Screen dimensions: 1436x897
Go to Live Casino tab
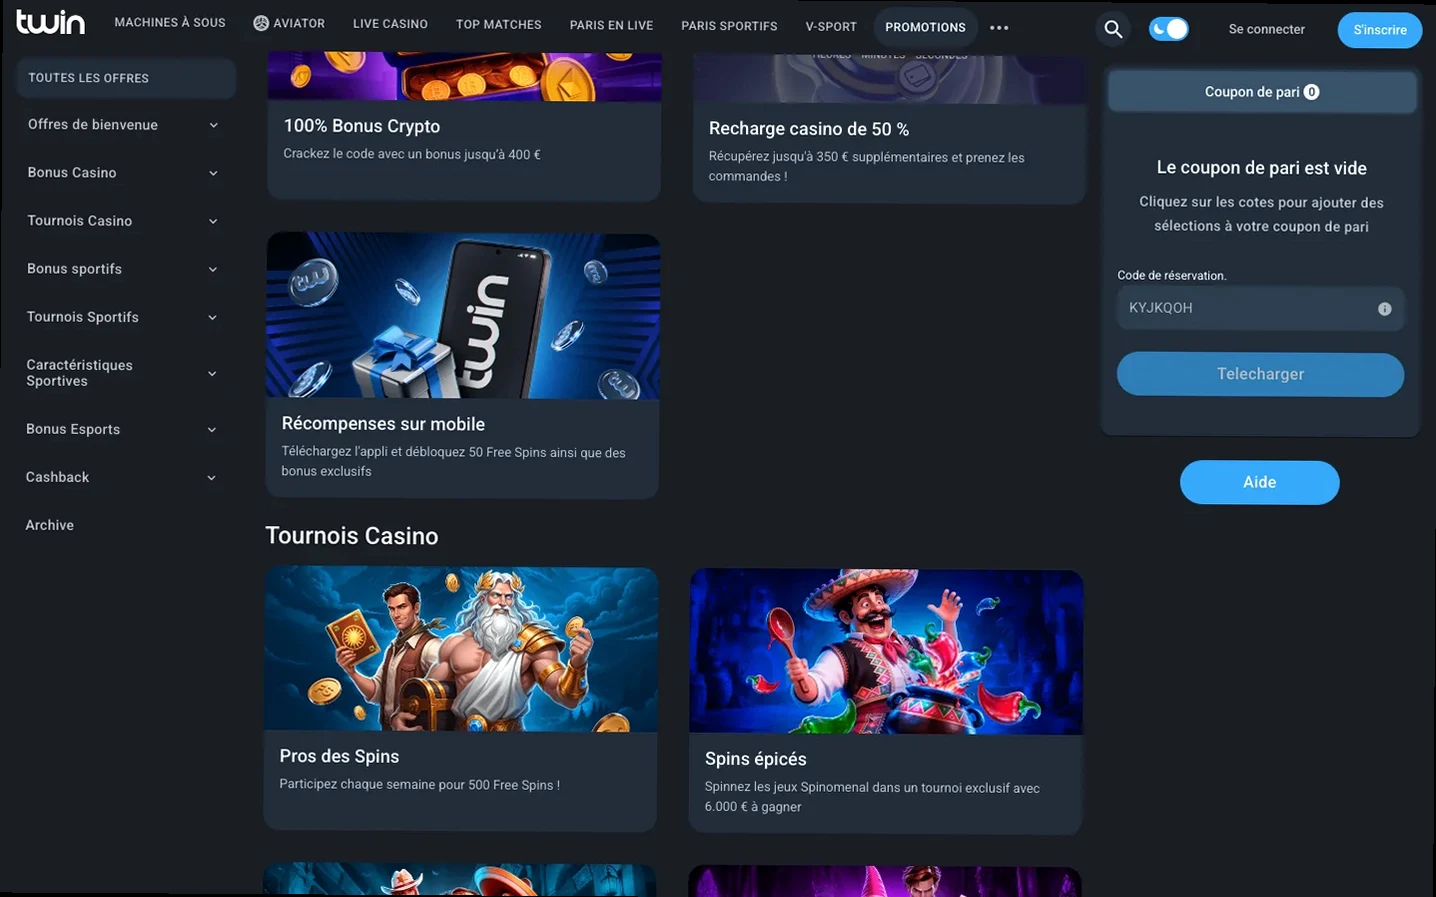[390, 24]
